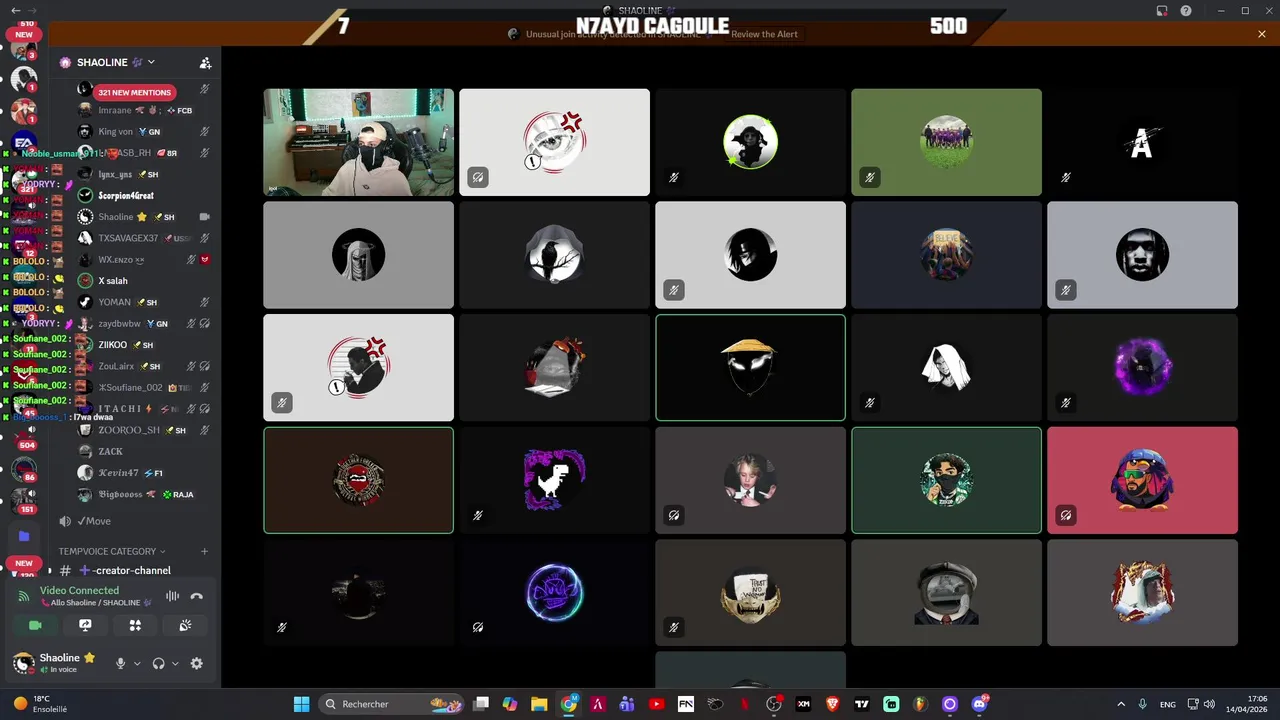Toggle noise suppression waveform icon

click(172, 596)
